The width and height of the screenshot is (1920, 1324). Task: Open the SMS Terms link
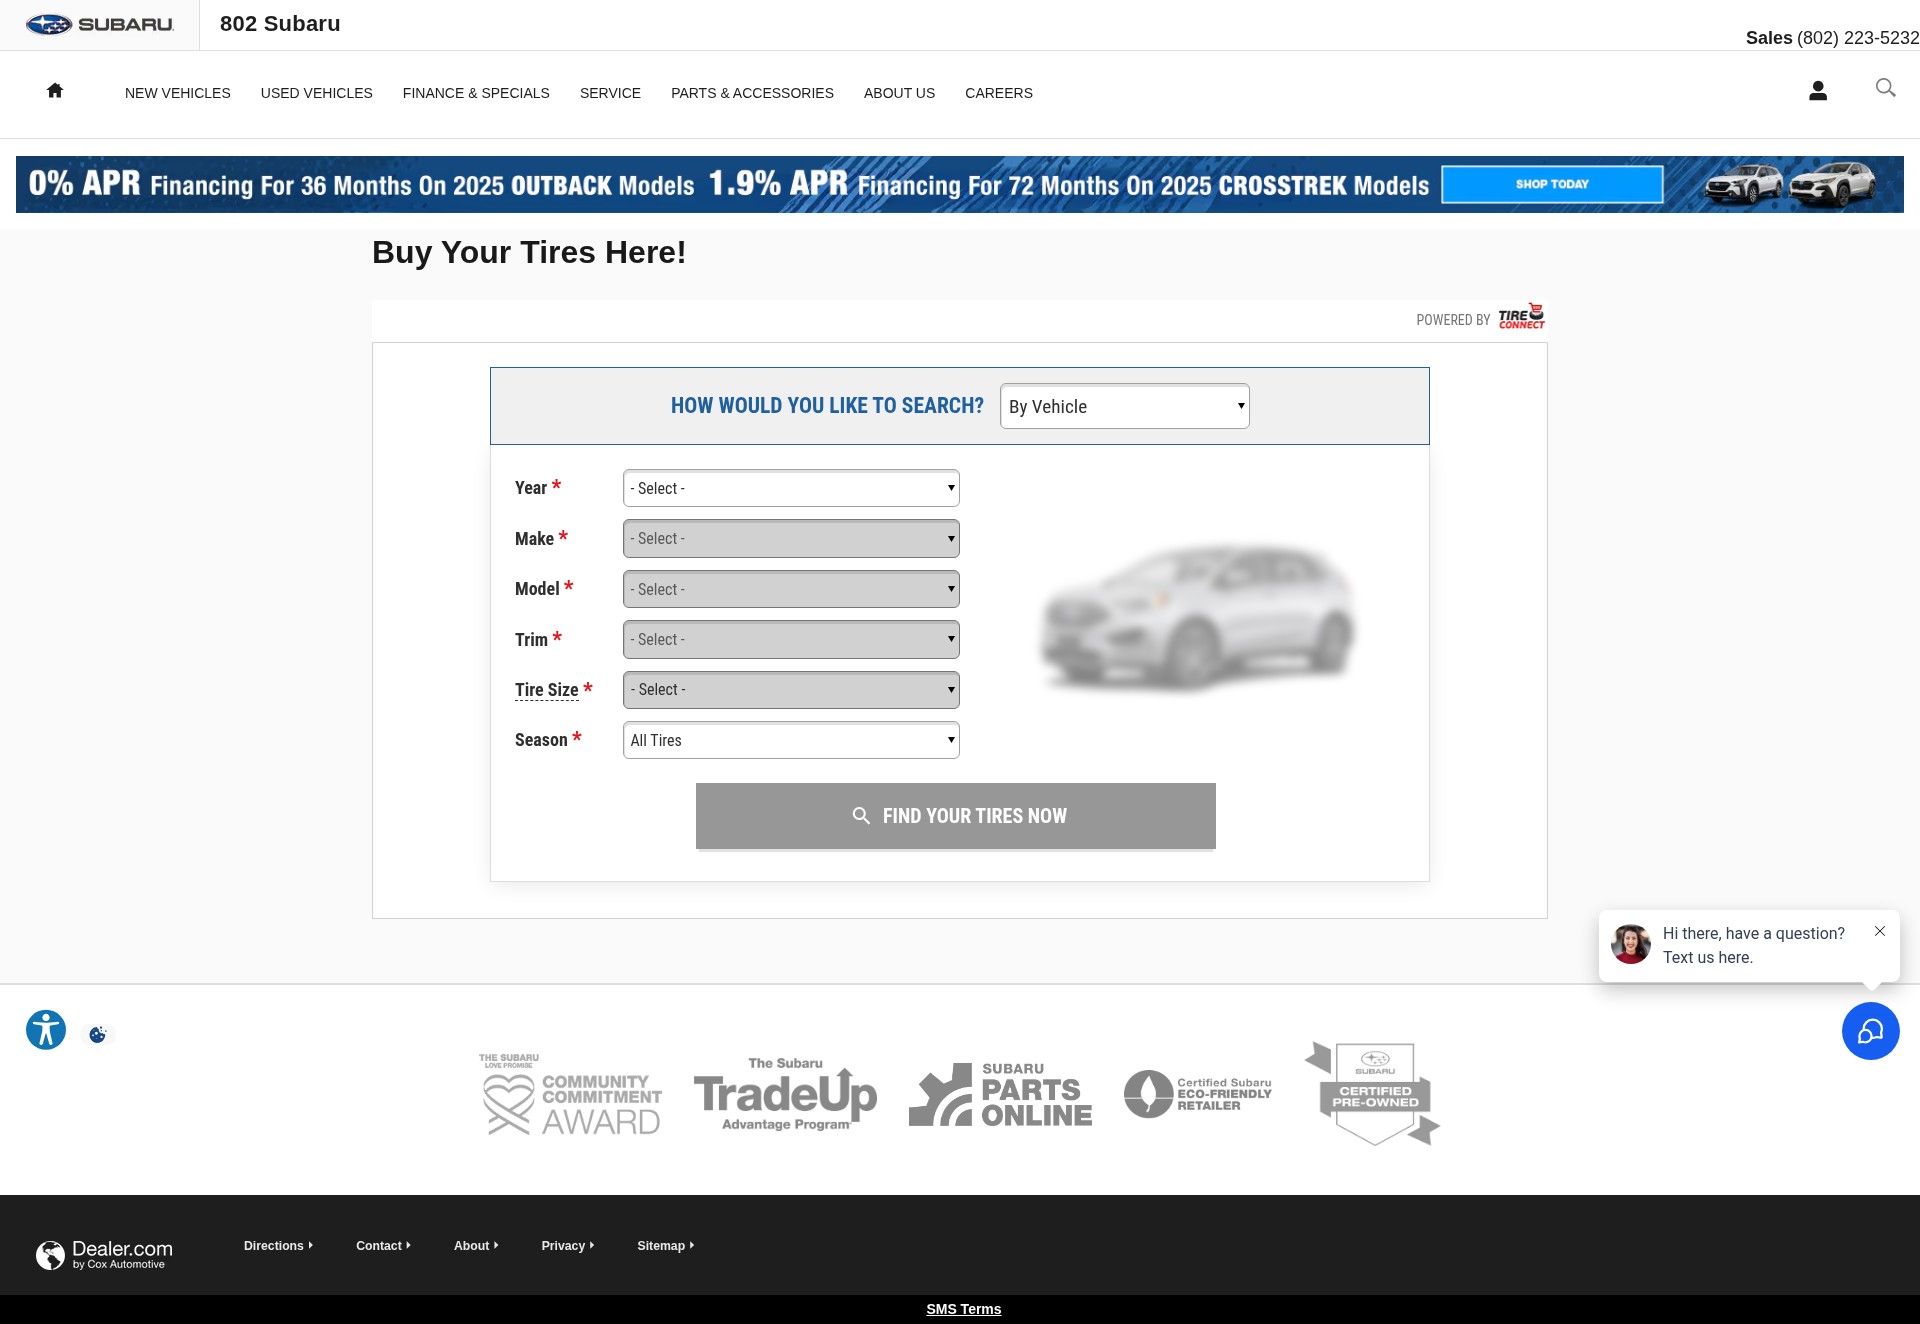(963, 1309)
